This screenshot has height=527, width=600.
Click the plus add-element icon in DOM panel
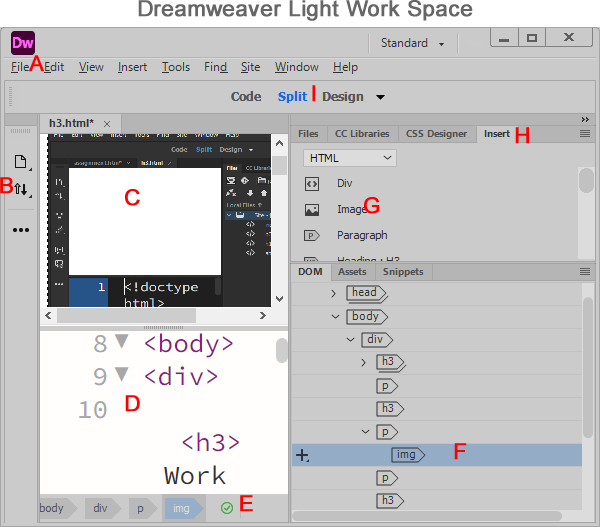point(303,455)
